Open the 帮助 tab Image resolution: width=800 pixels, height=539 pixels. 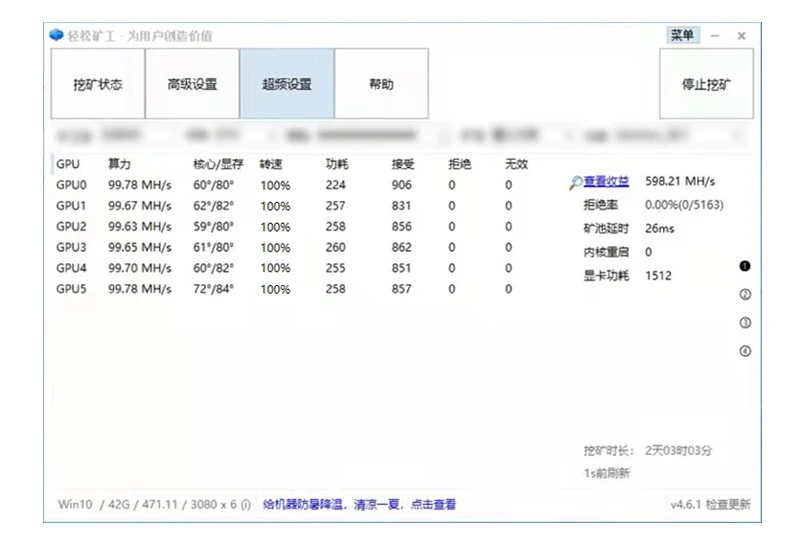click(x=381, y=85)
